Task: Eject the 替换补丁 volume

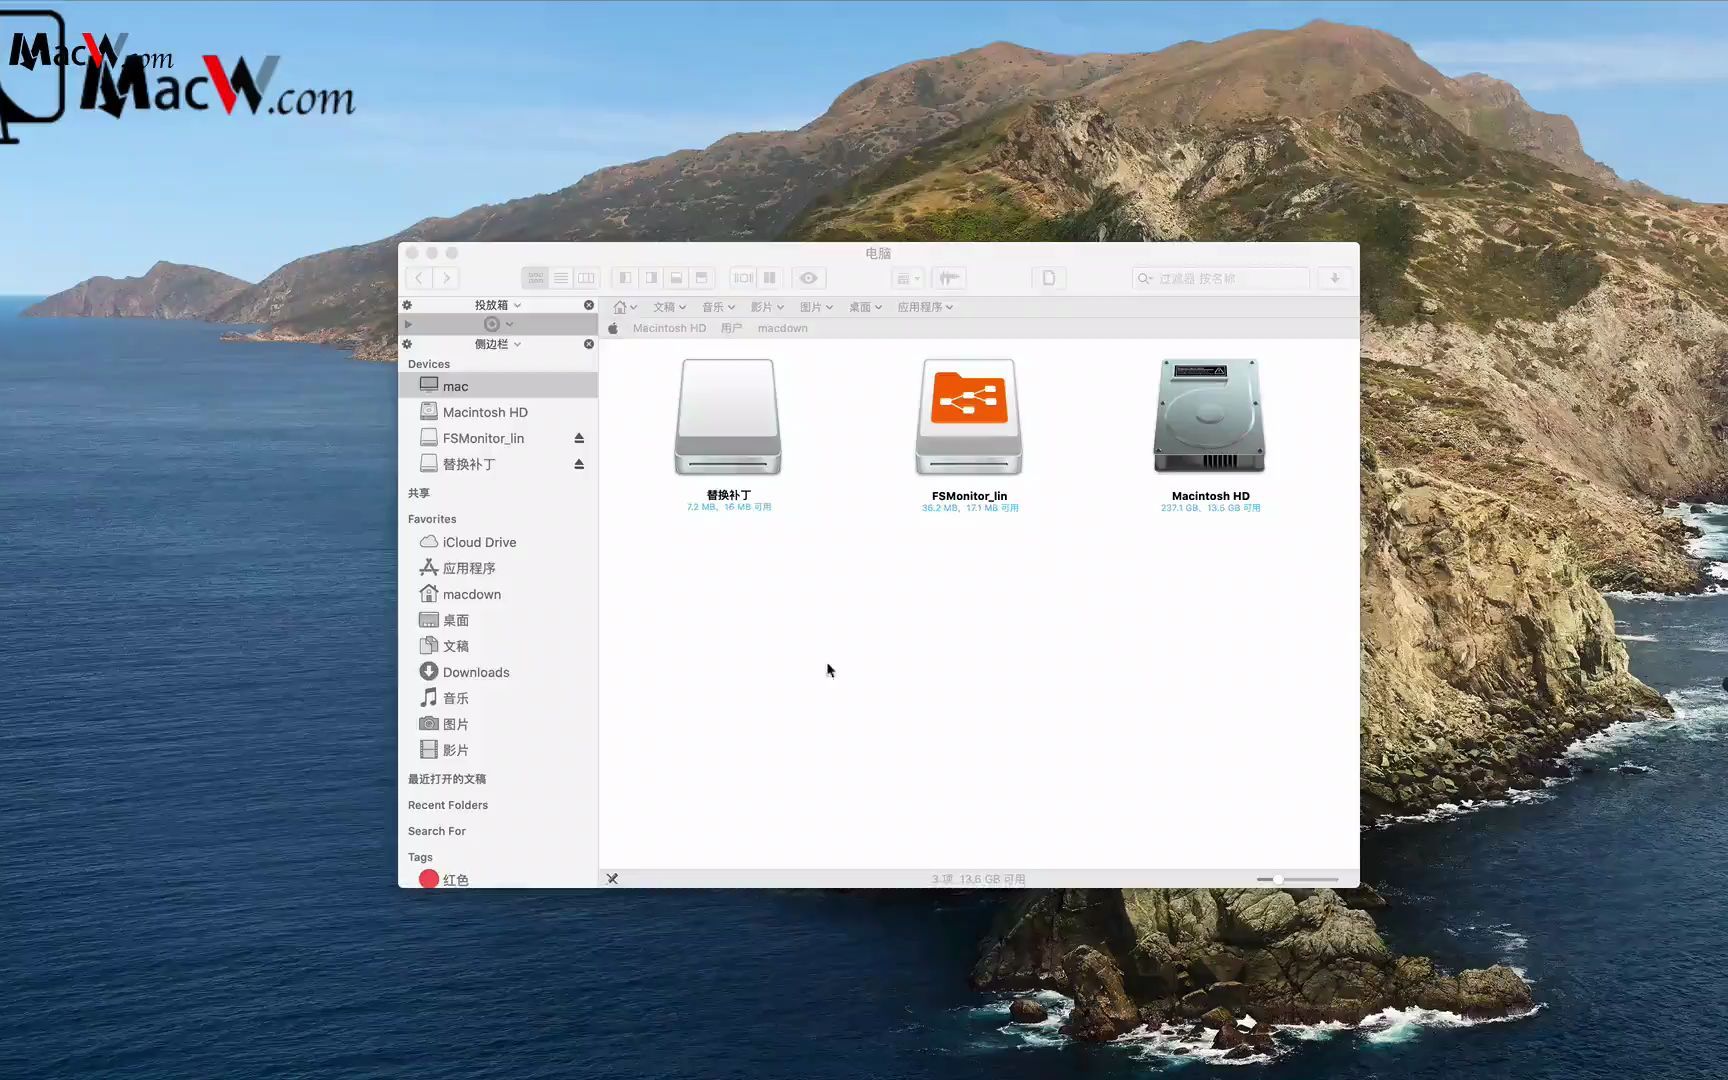Action: [x=579, y=463]
